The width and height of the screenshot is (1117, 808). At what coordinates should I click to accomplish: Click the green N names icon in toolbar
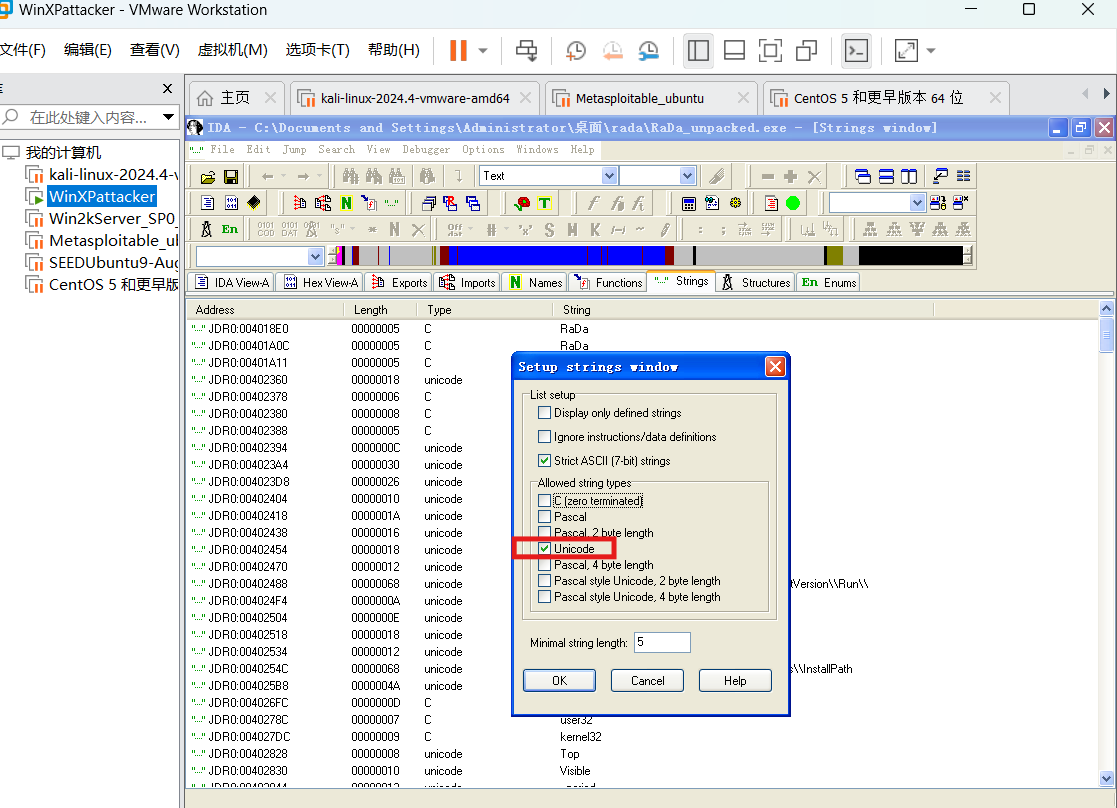[x=346, y=203]
